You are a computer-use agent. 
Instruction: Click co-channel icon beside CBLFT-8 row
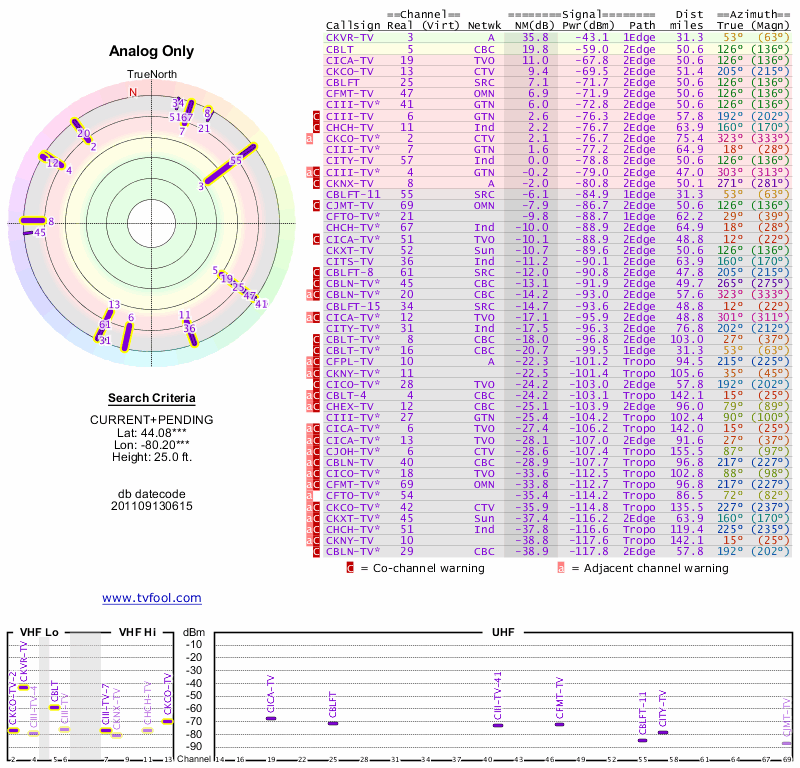coord(316,272)
